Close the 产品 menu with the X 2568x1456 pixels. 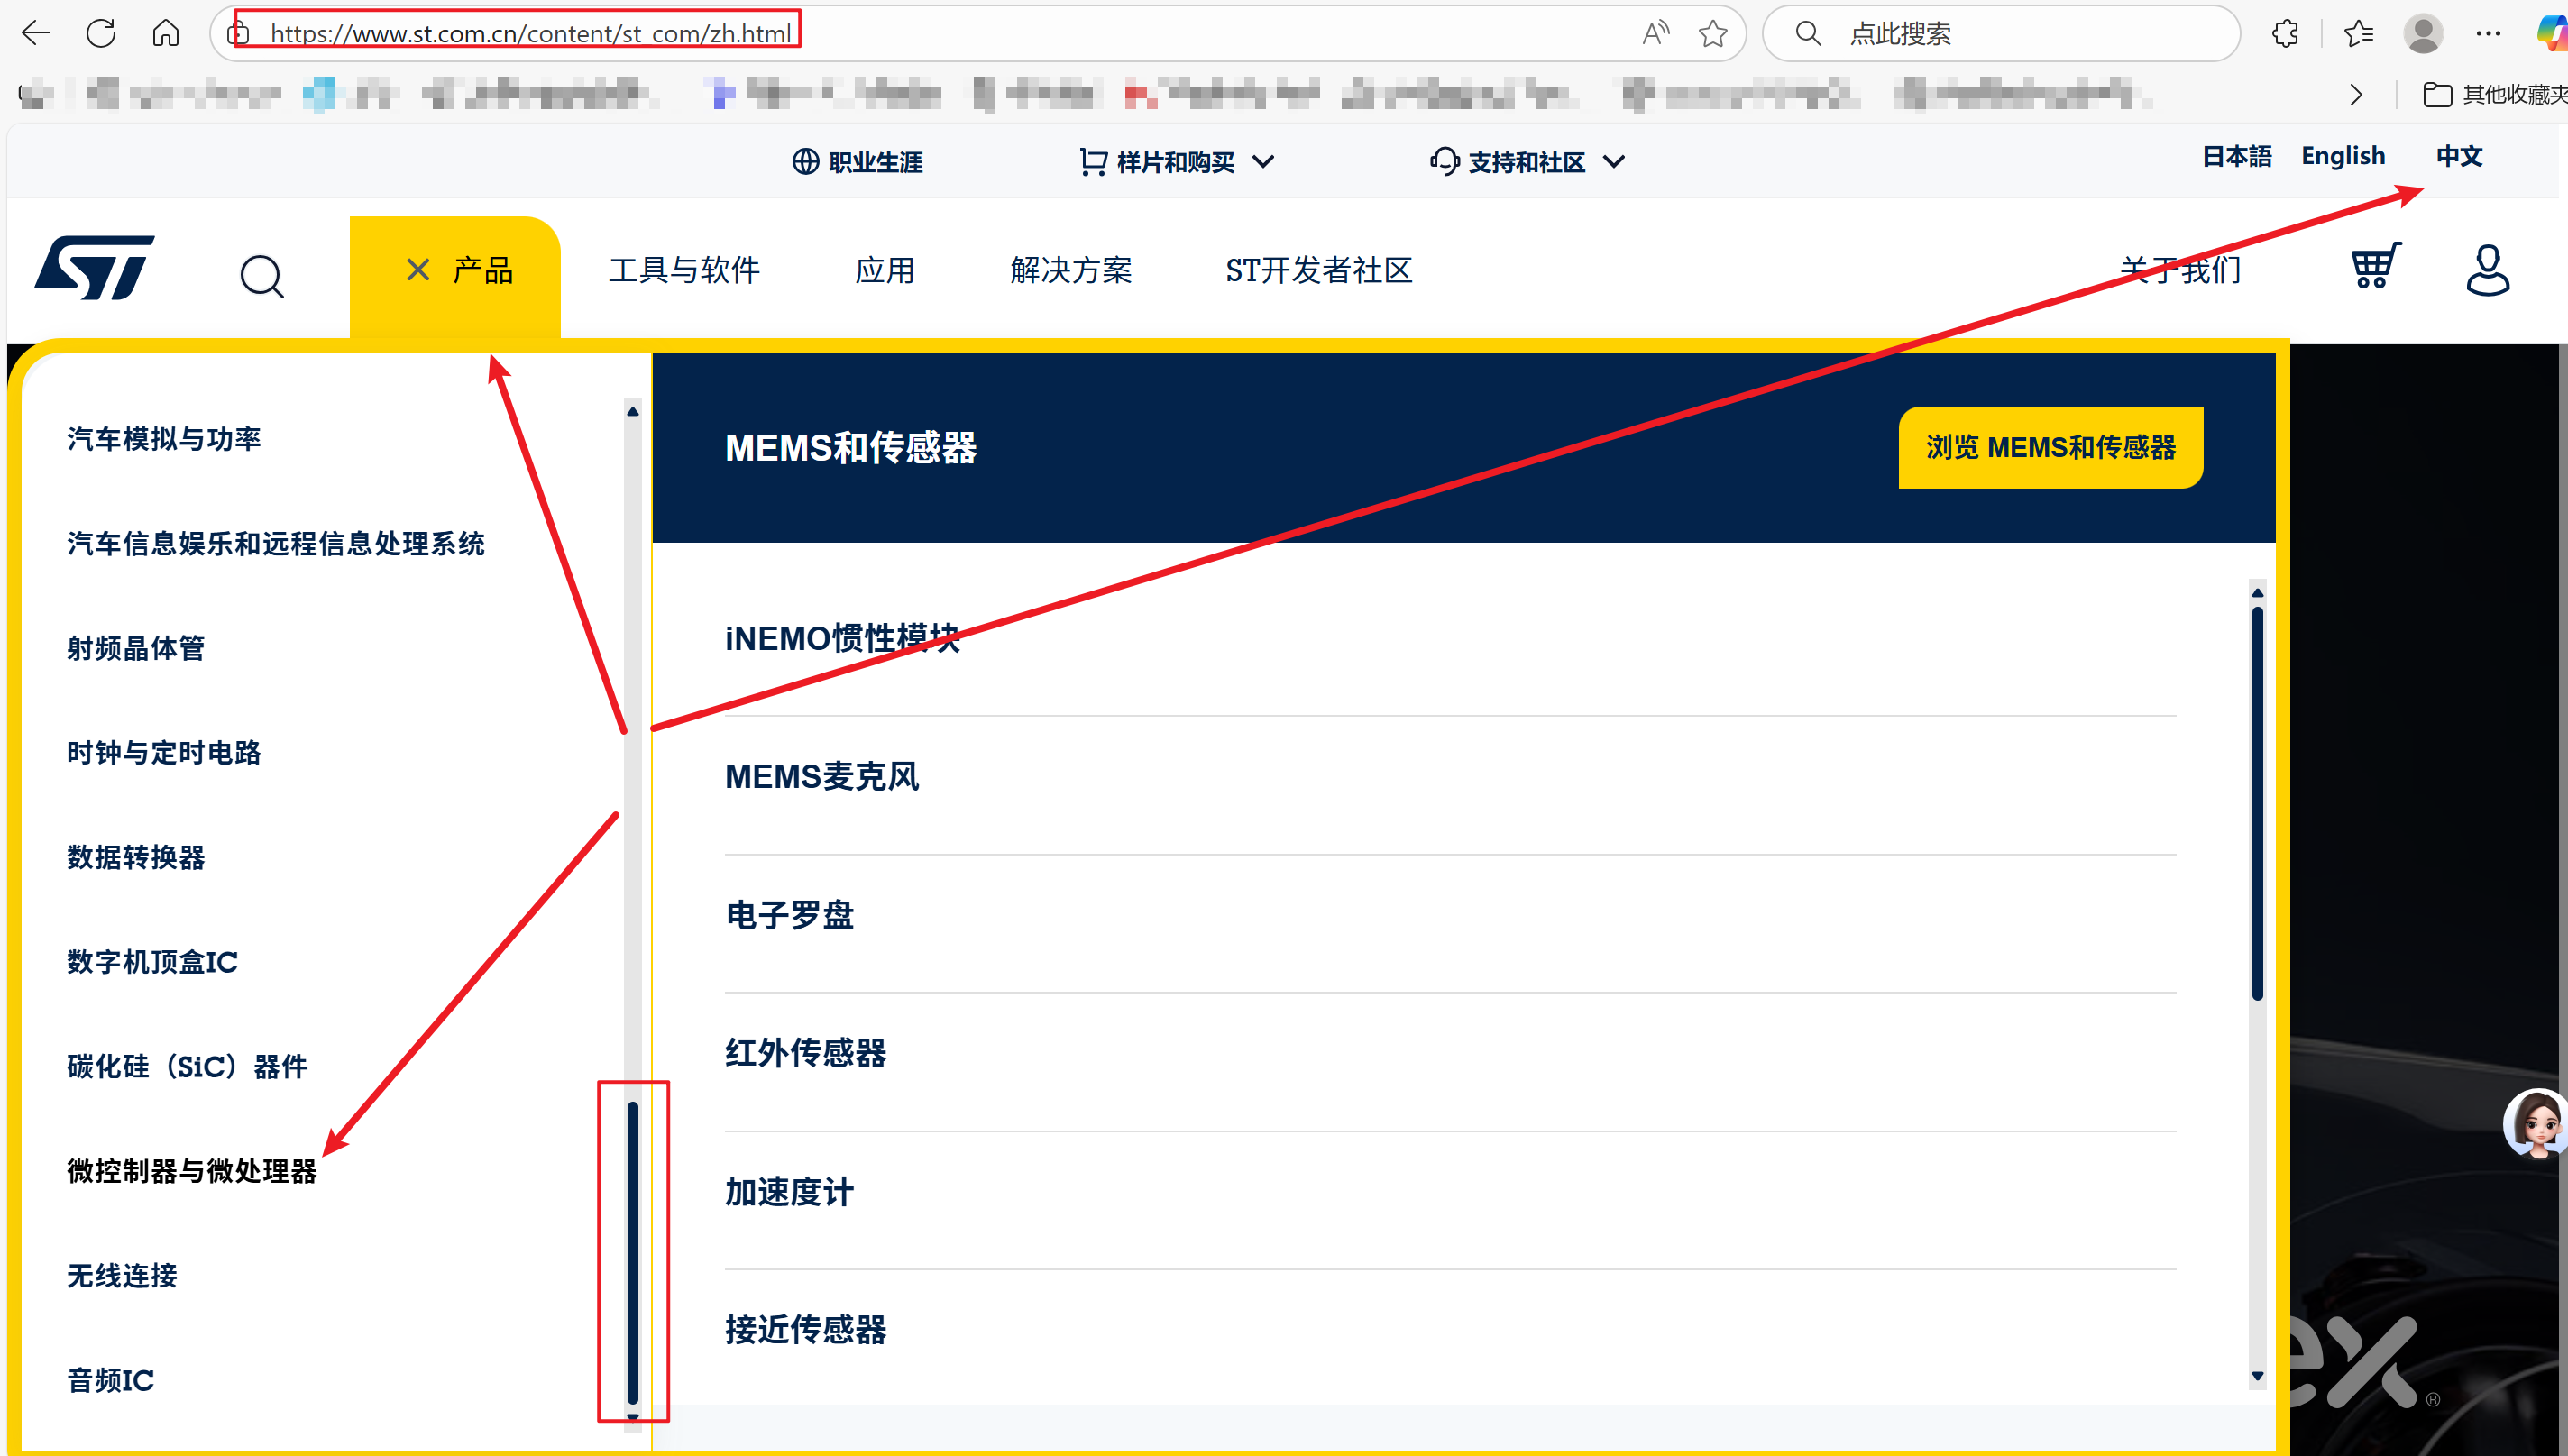point(418,269)
